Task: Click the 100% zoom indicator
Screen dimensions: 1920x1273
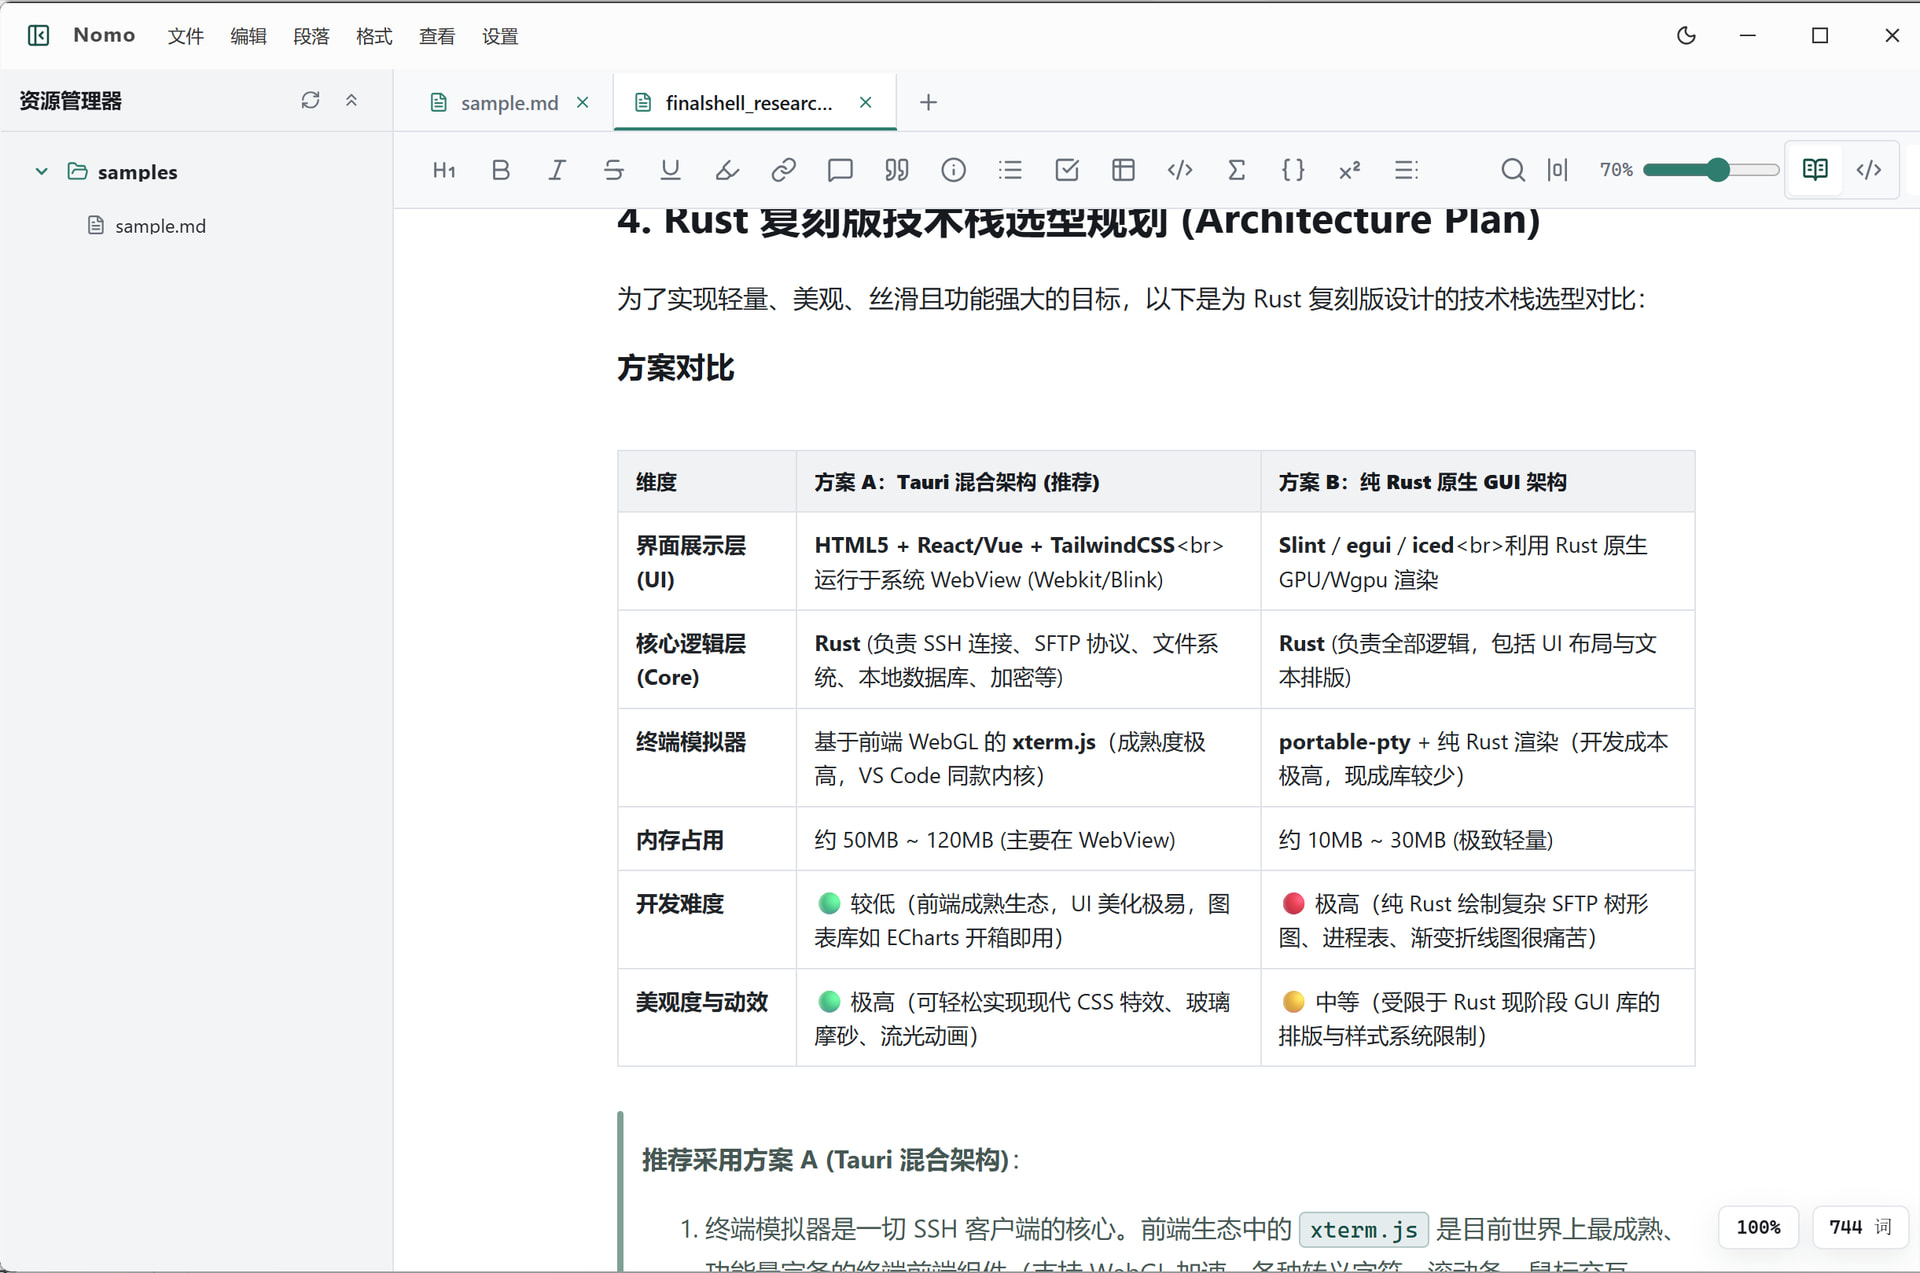Action: [1758, 1227]
